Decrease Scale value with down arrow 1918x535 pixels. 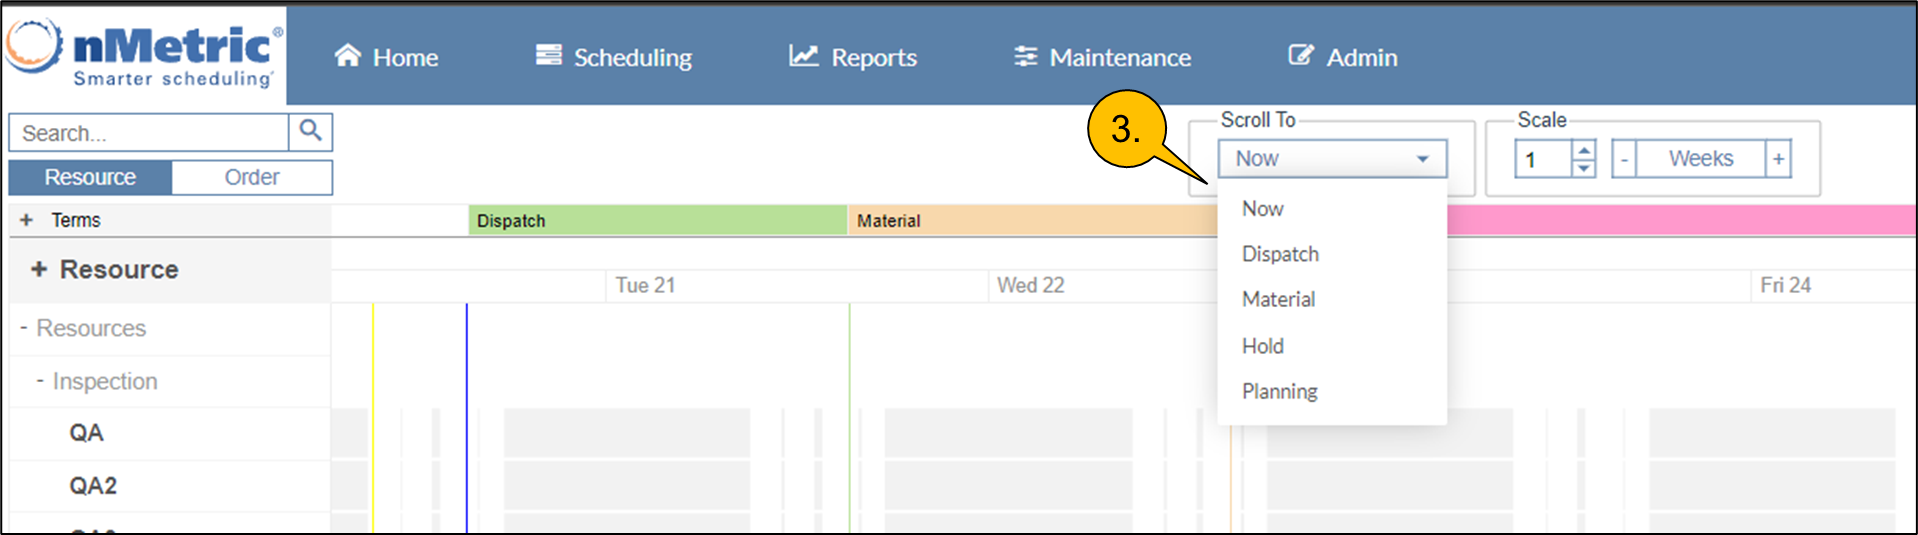[x=1583, y=168]
